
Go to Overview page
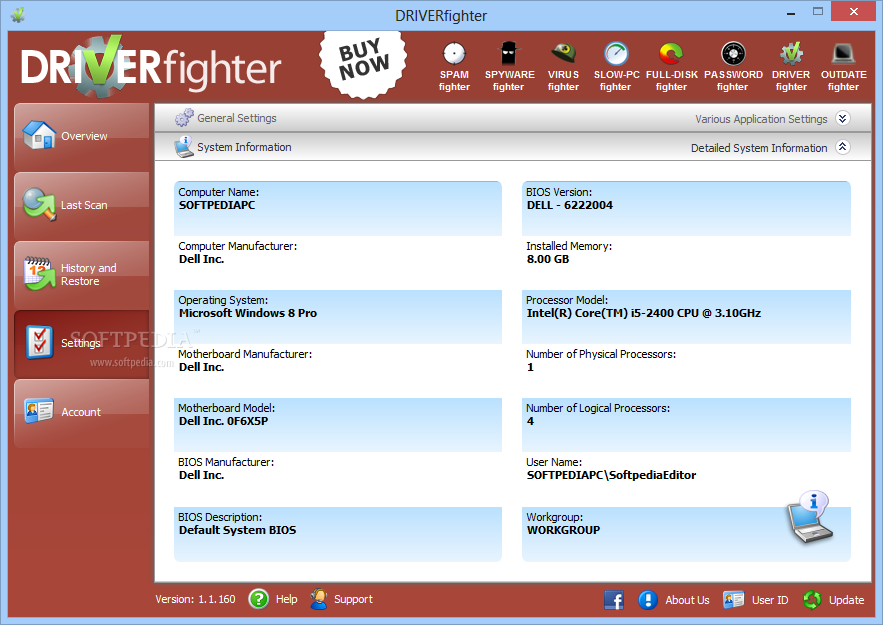coord(82,136)
